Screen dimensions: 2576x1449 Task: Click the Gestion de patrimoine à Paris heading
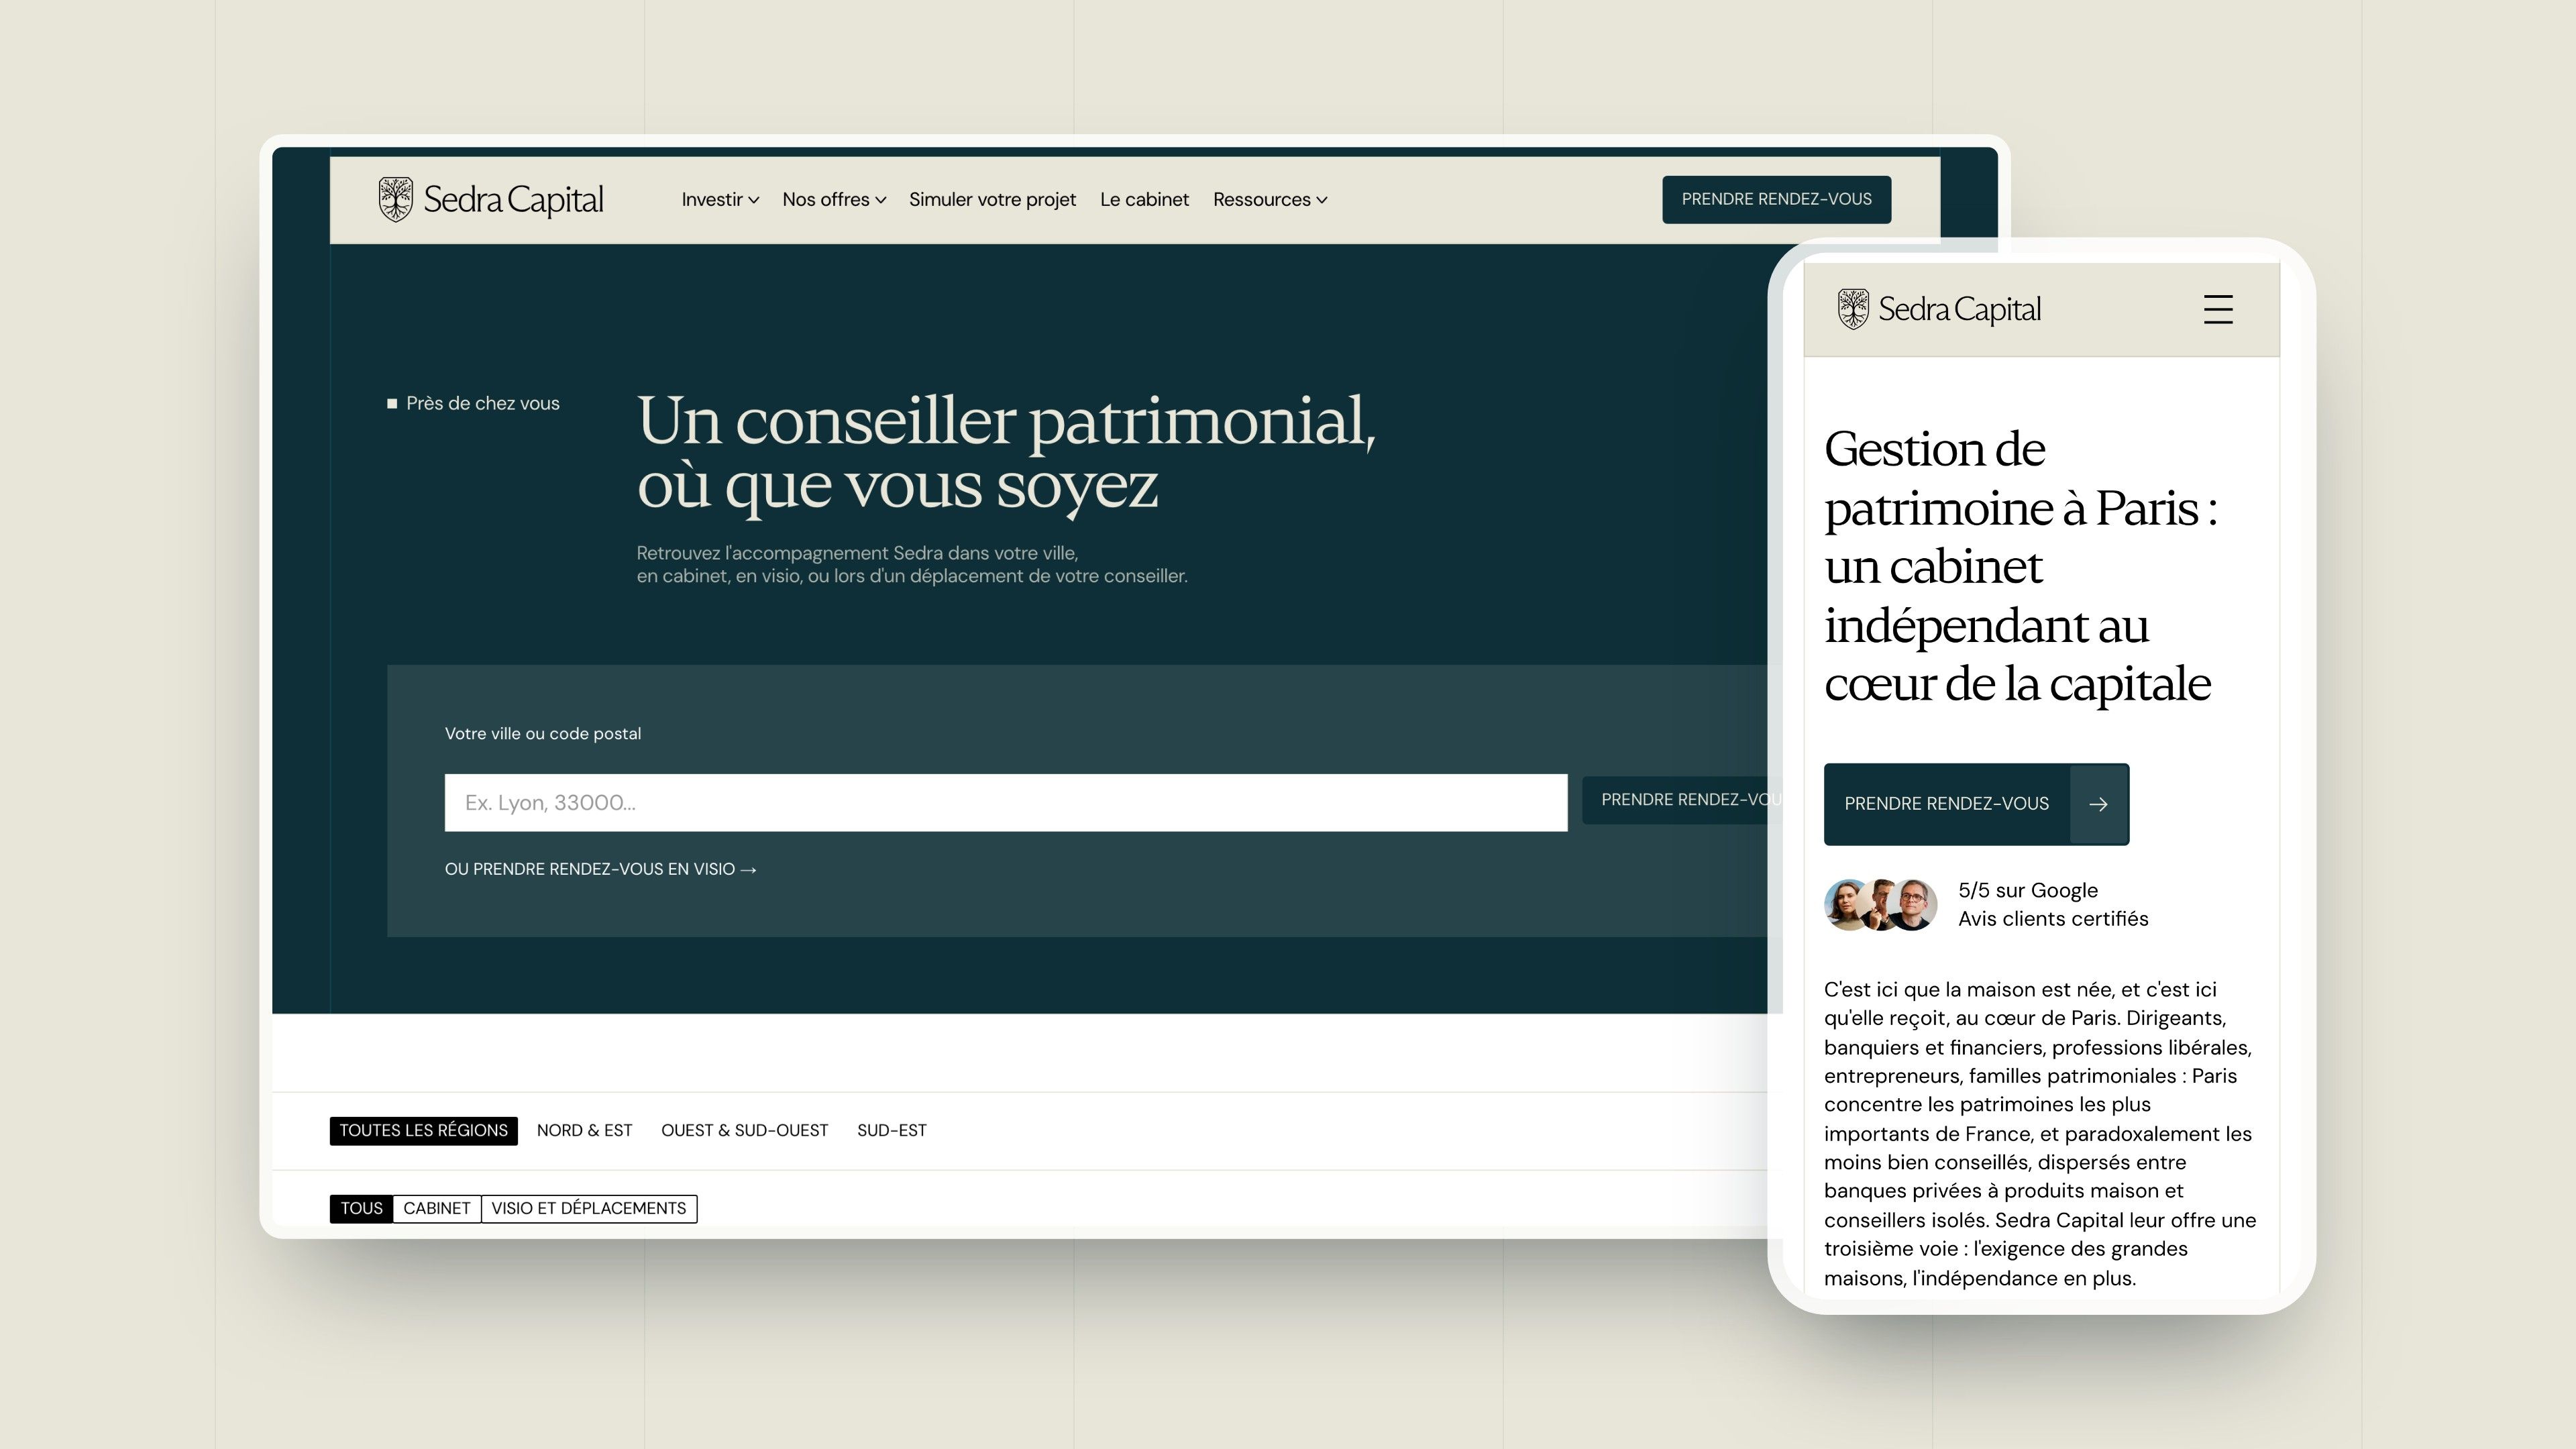[2021, 566]
